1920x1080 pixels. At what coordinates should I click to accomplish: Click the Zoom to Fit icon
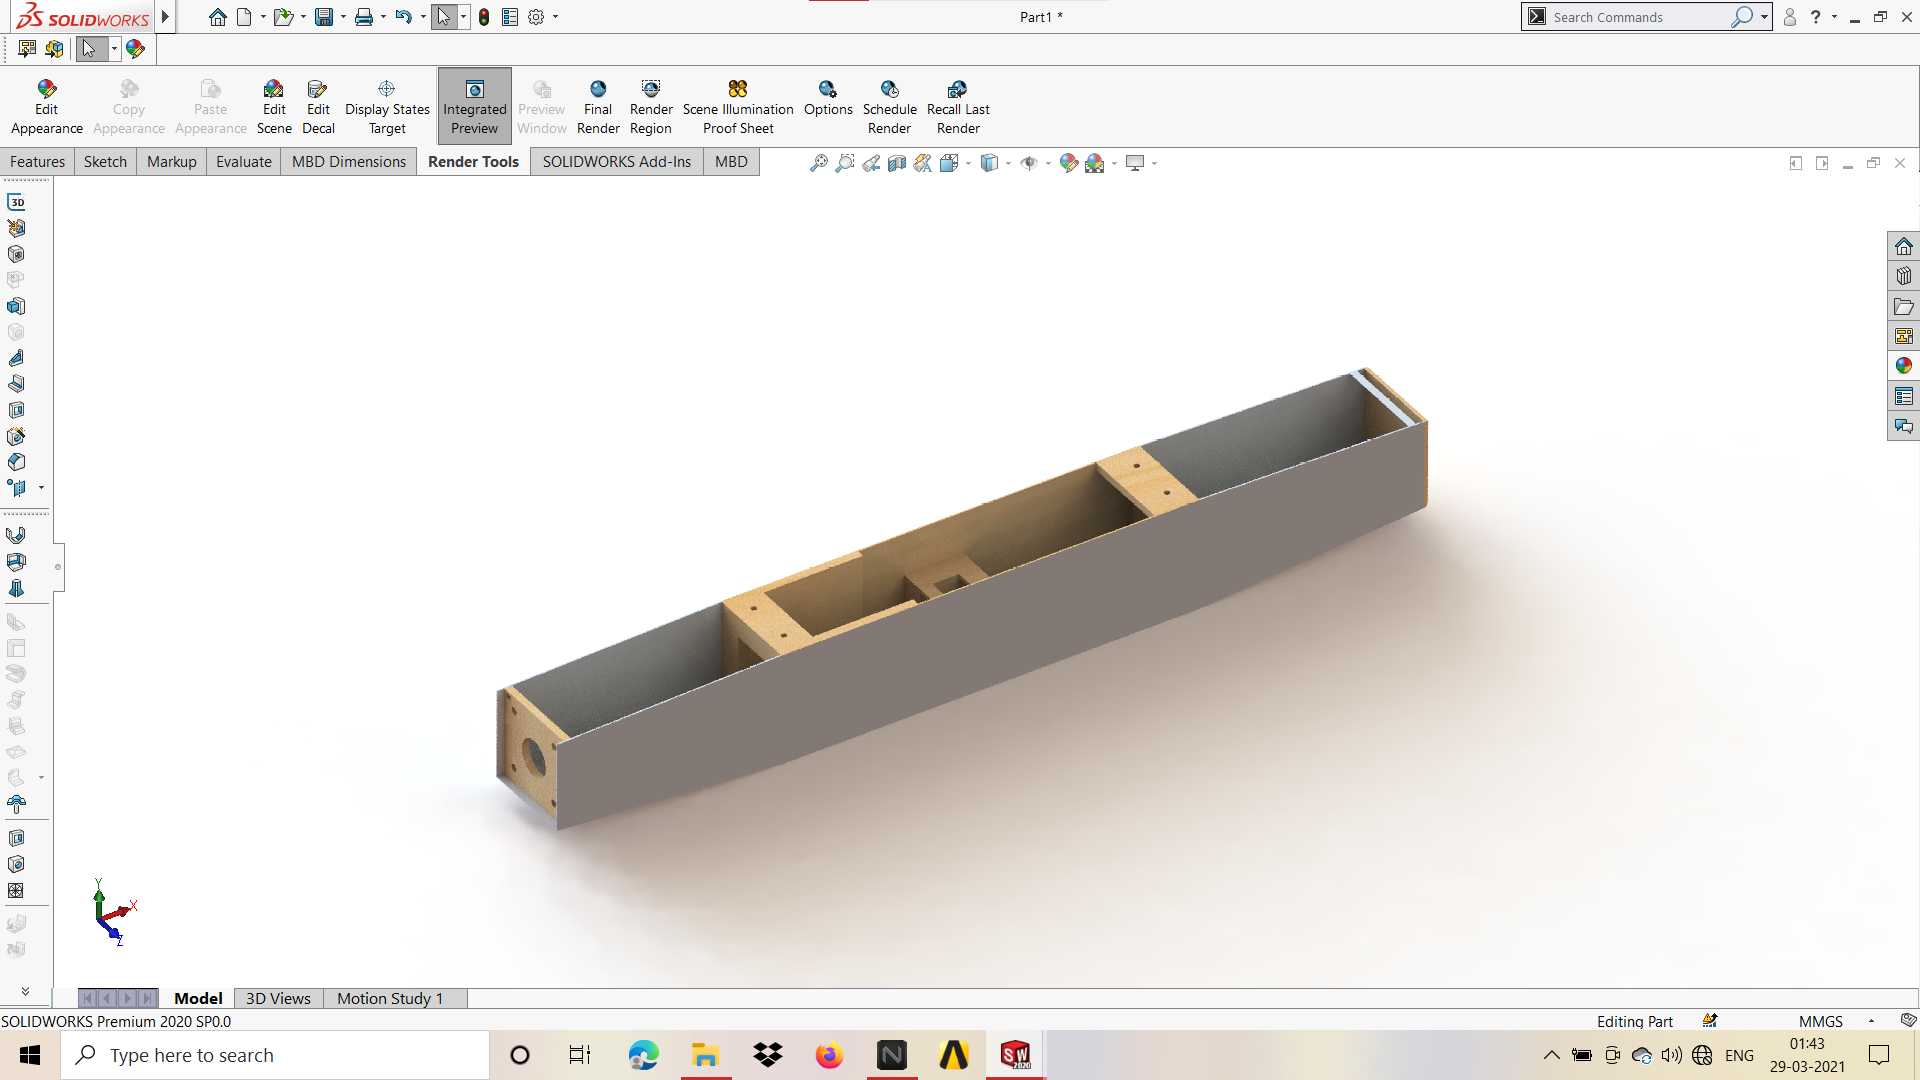(819, 163)
